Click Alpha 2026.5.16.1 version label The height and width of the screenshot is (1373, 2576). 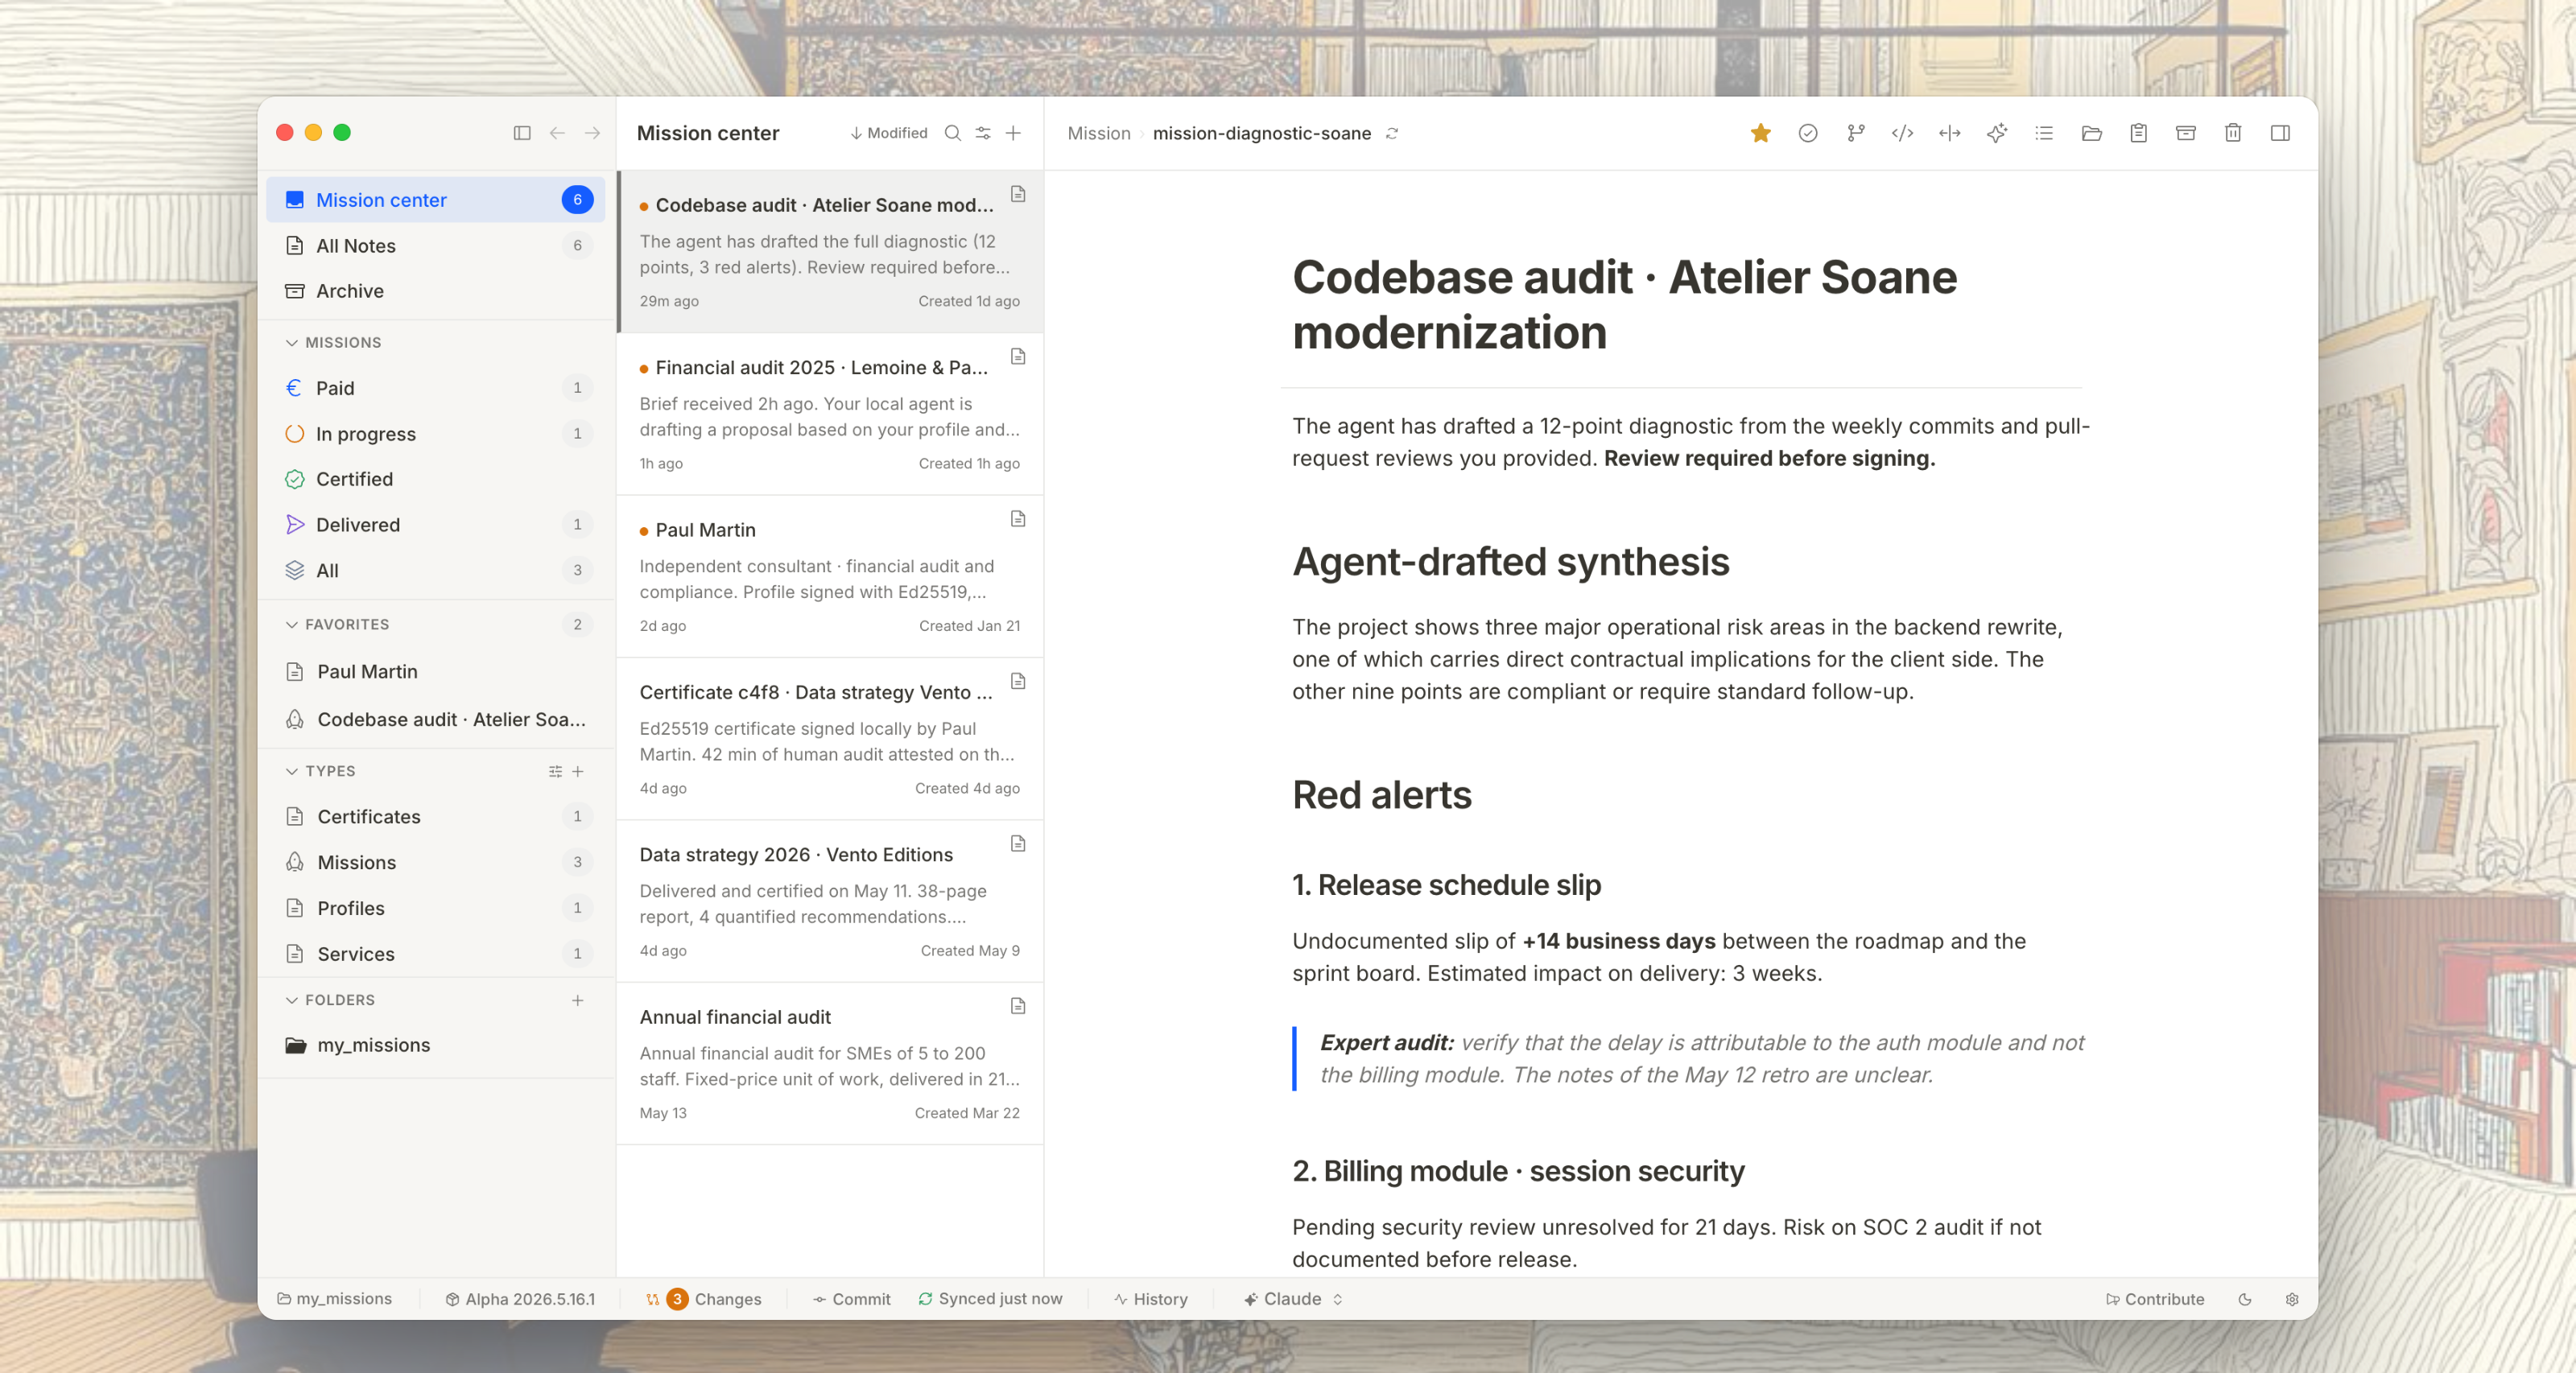coord(520,1299)
